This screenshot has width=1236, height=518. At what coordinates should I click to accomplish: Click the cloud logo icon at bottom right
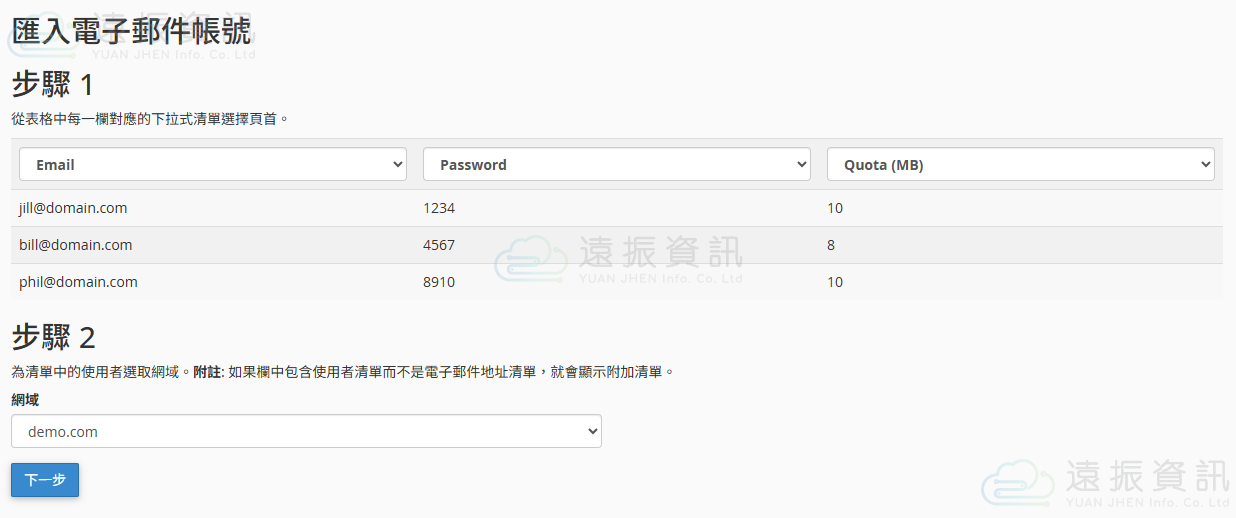[x=1018, y=482]
